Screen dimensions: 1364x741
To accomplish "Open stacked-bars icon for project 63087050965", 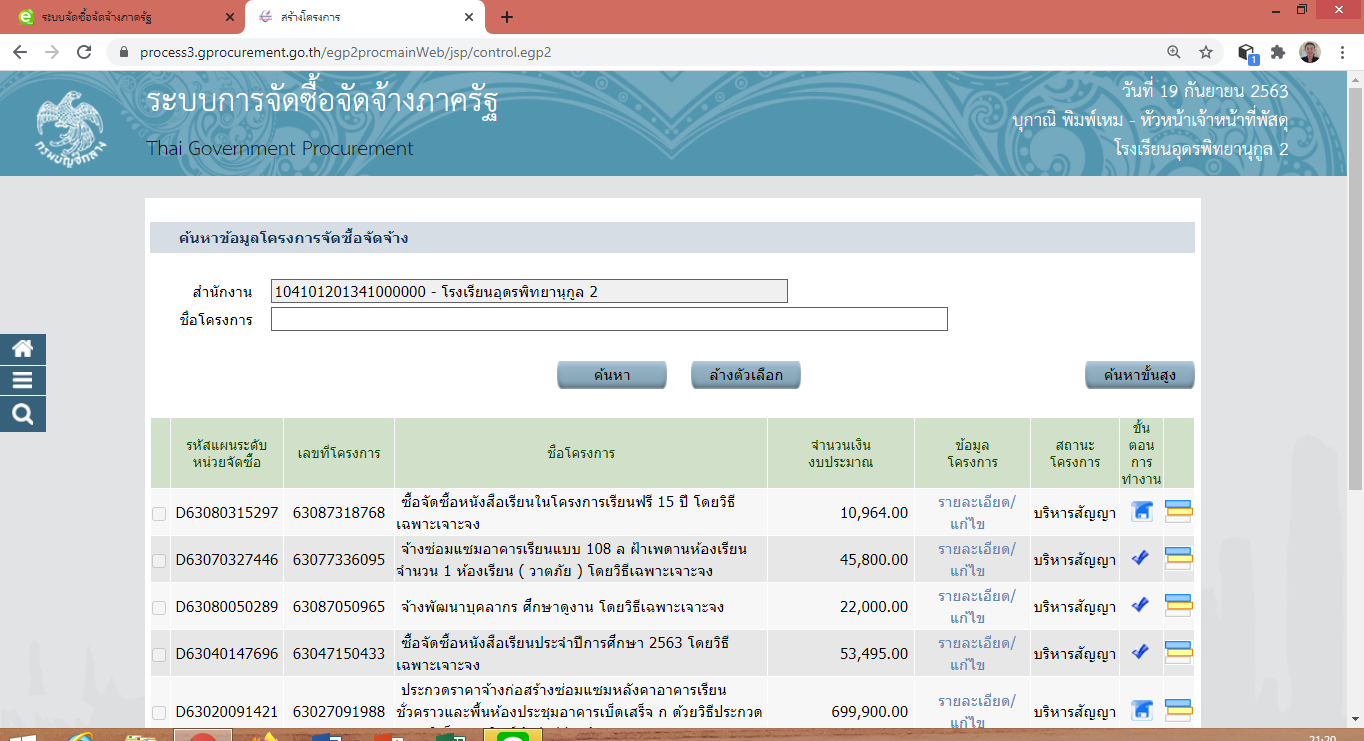I will [1179, 606].
